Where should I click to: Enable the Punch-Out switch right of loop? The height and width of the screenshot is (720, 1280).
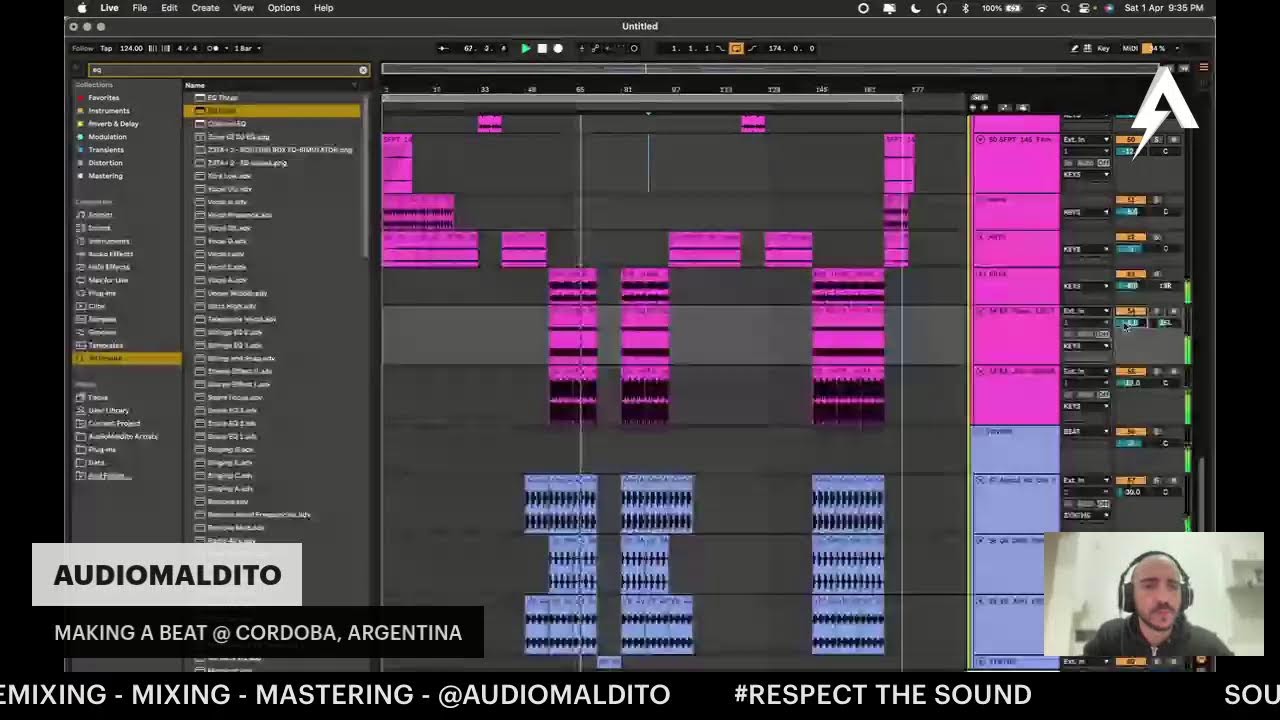coord(752,48)
